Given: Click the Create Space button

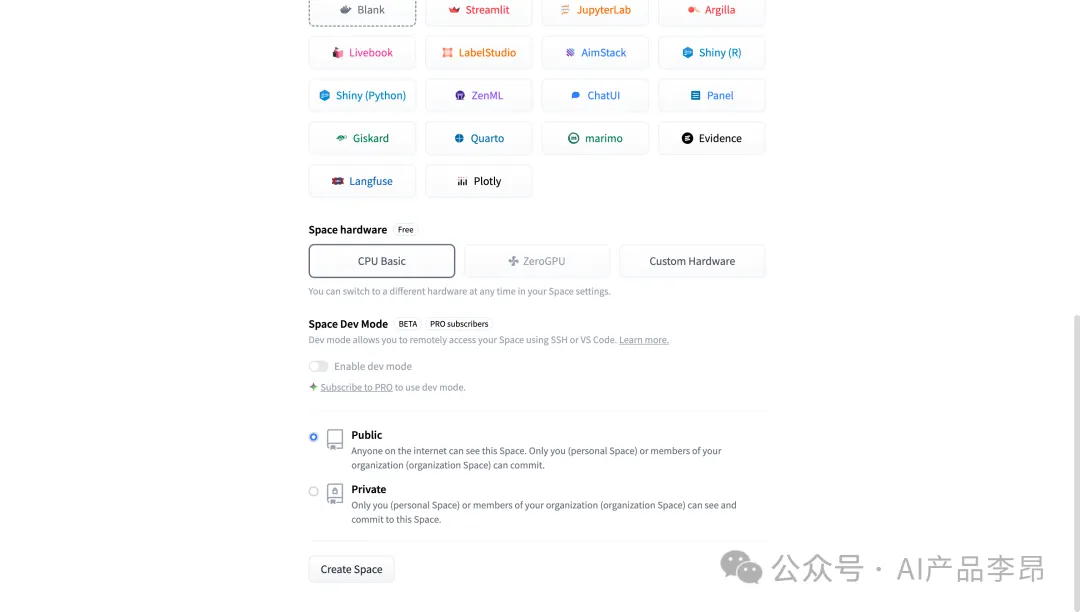Looking at the screenshot, I should (351, 569).
